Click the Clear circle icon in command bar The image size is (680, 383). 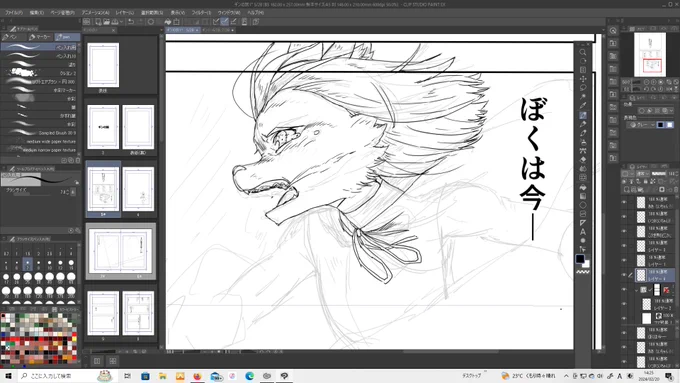tap(150, 22)
